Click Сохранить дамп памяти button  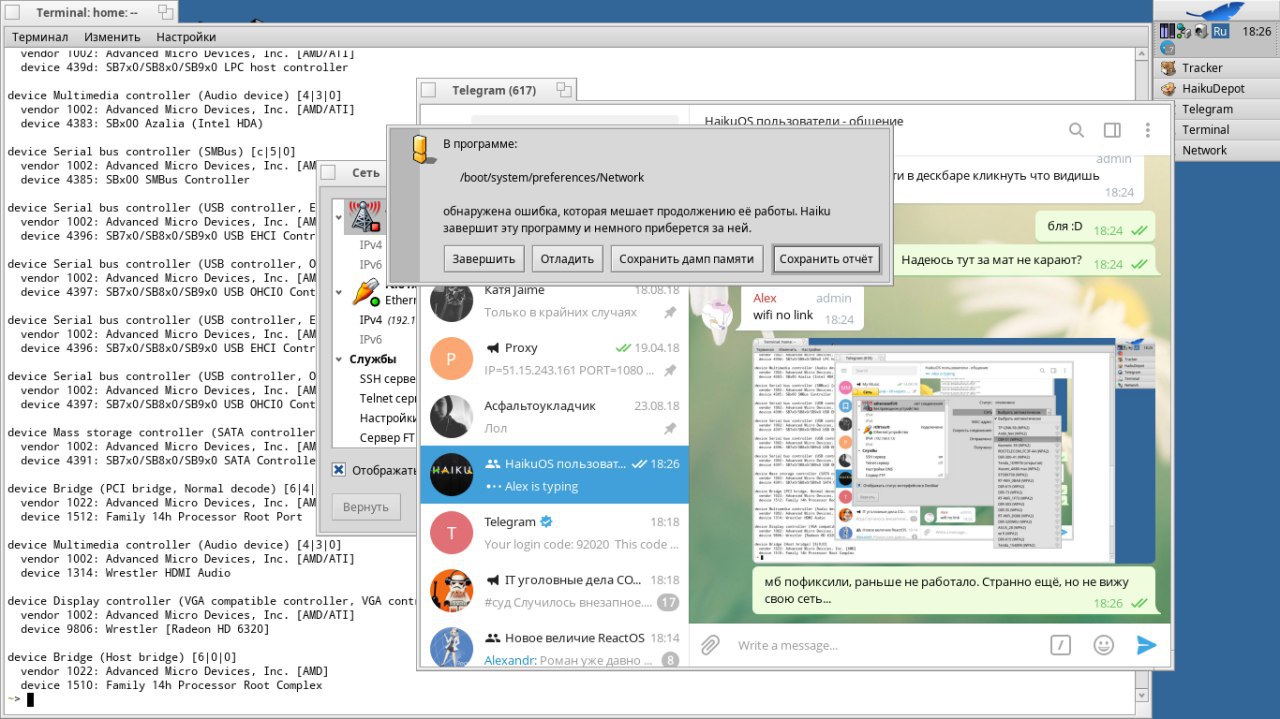[686, 259]
